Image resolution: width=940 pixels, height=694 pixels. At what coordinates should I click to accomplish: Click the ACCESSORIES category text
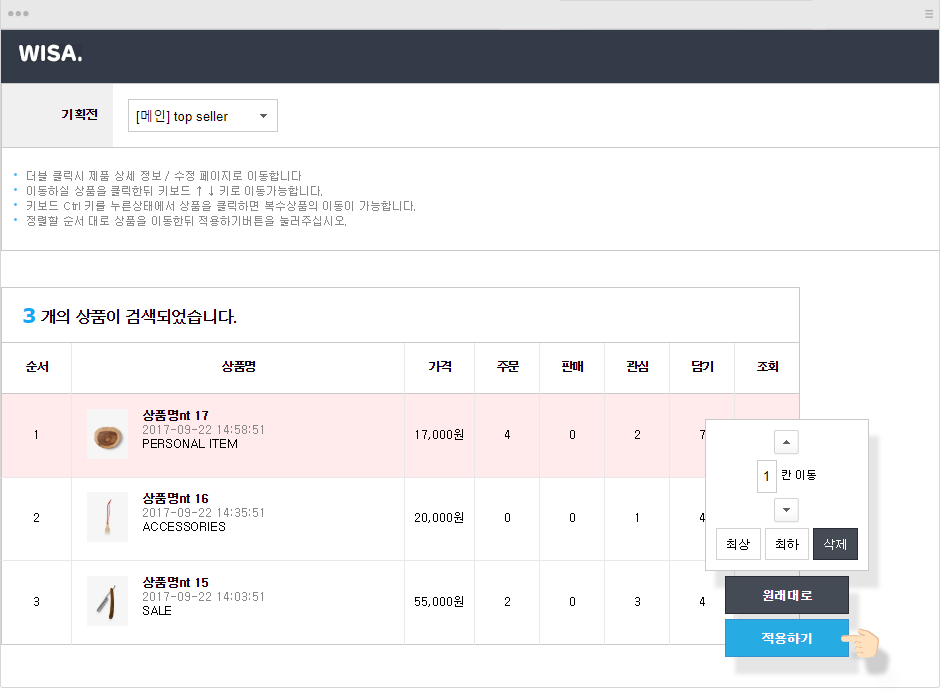[184, 527]
